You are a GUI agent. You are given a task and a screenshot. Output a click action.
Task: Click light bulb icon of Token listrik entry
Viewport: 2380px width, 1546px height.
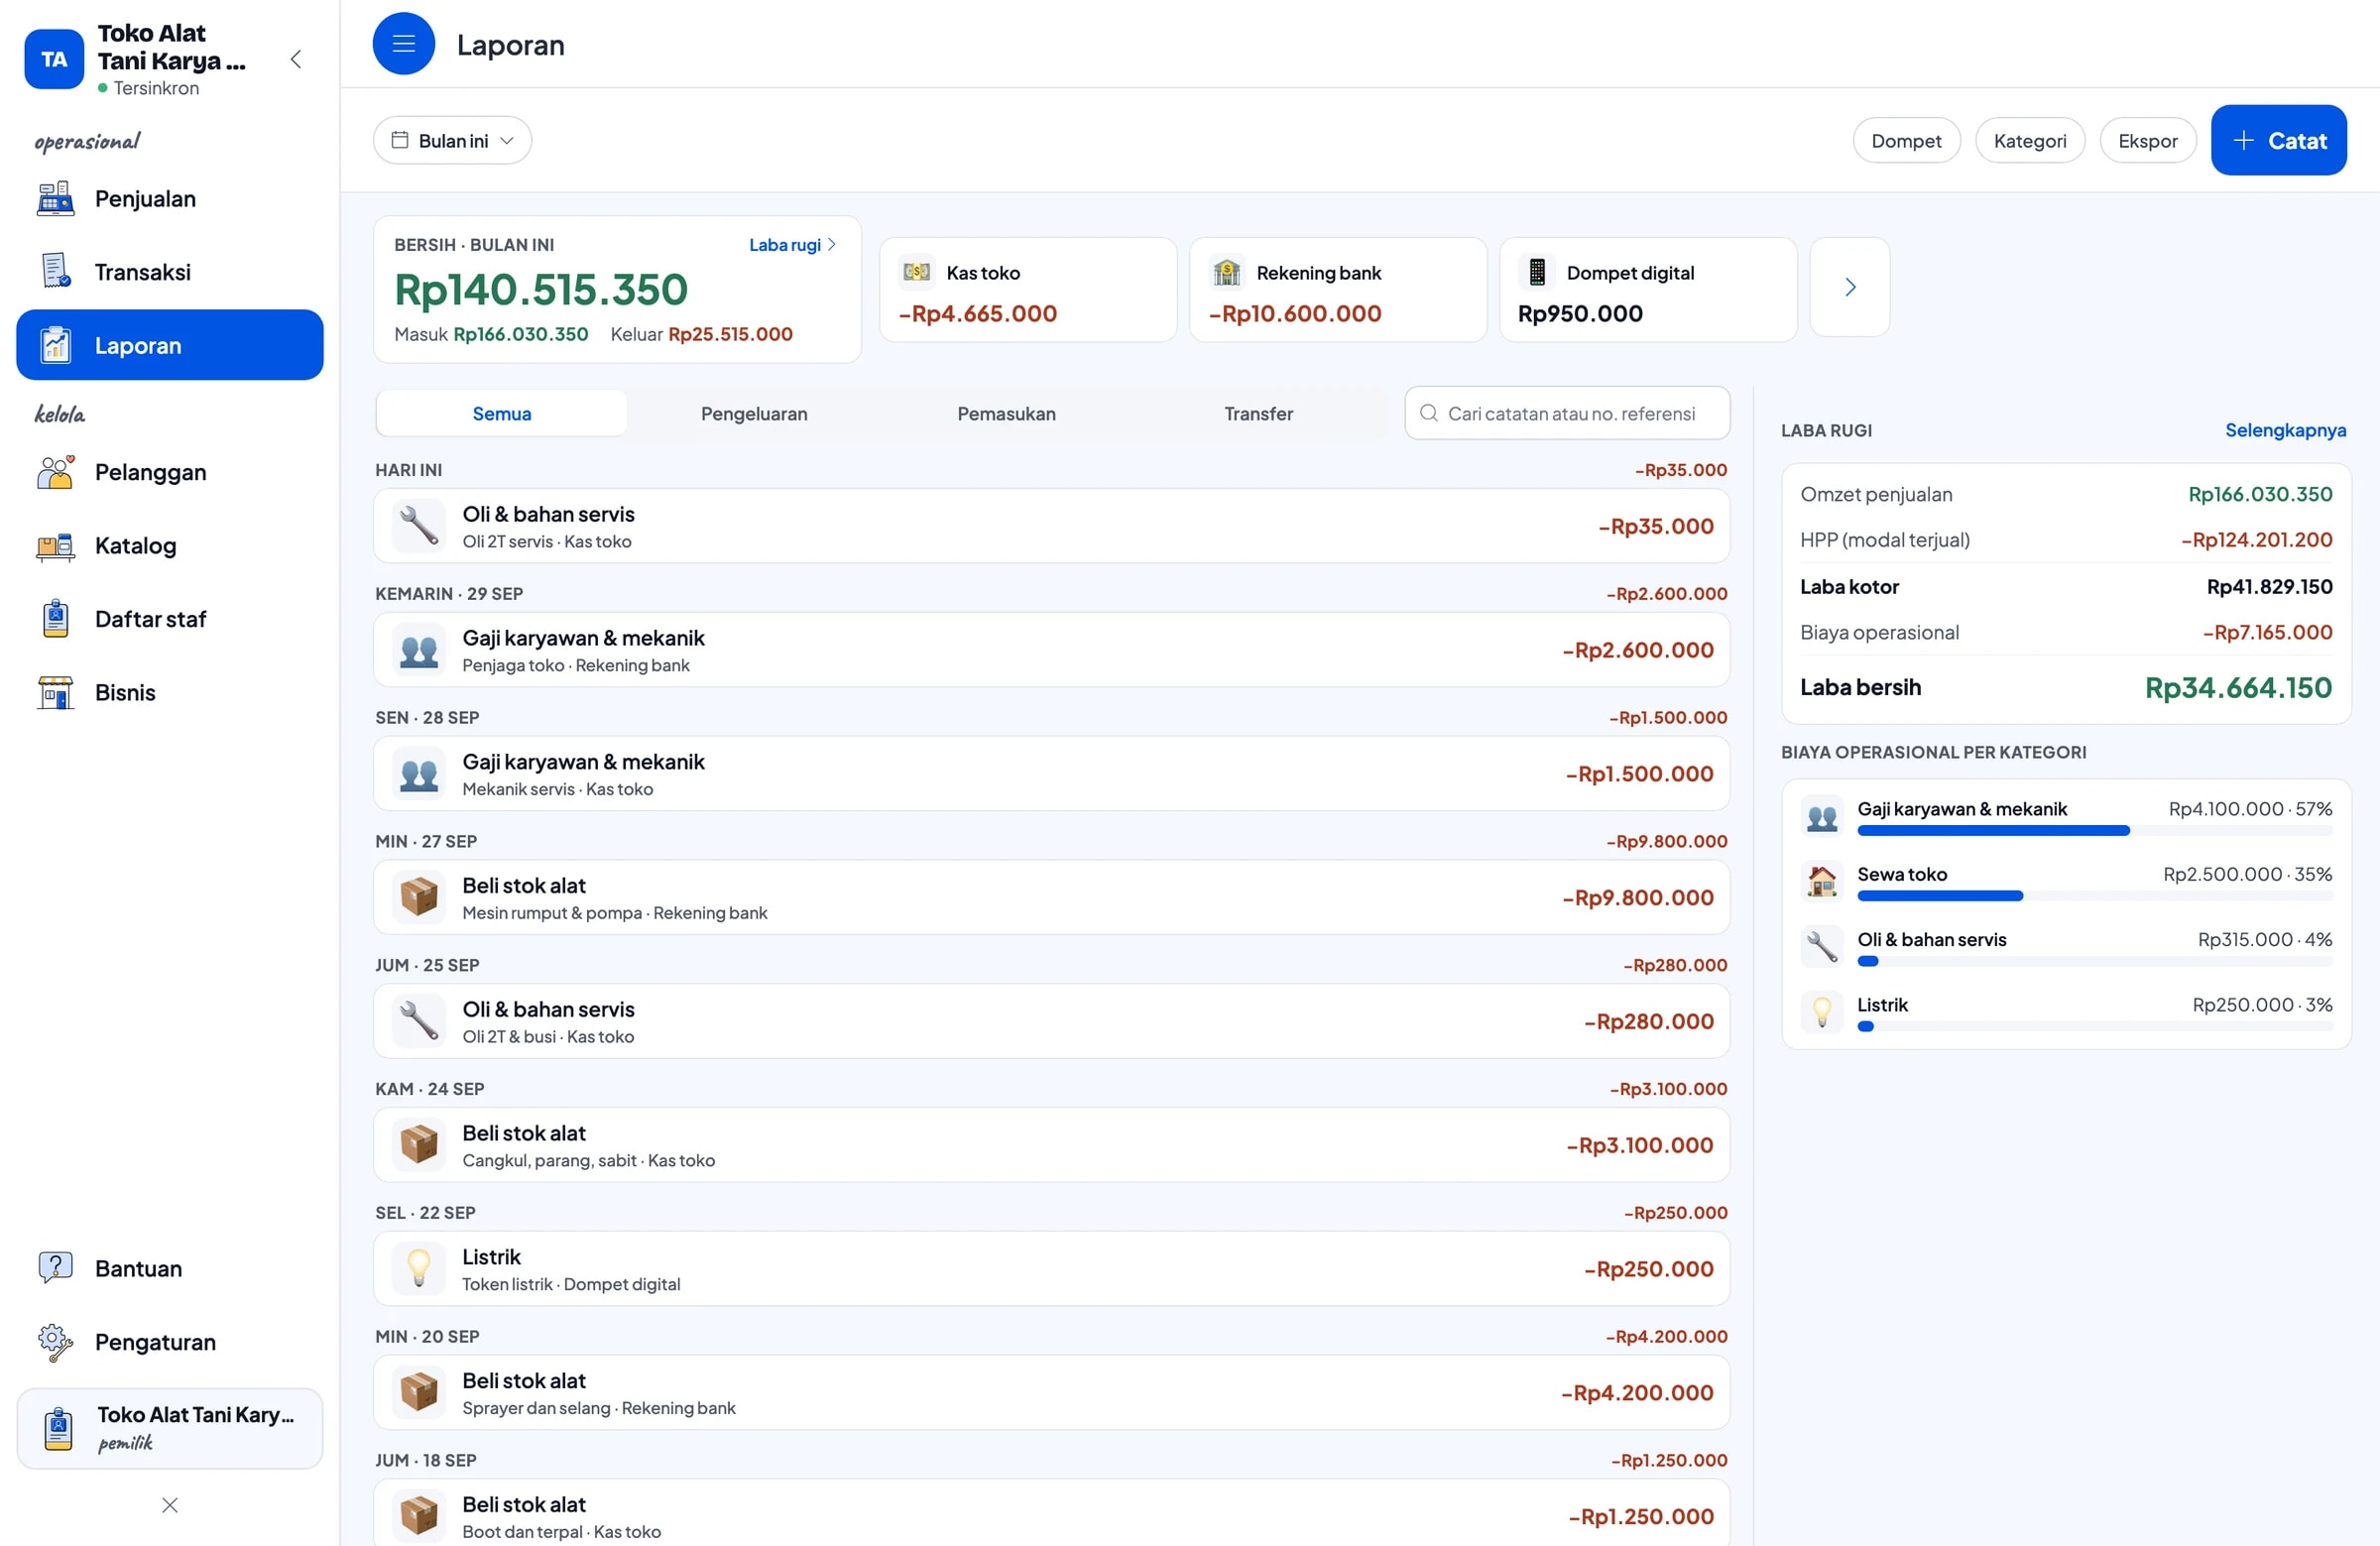pyautogui.click(x=419, y=1268)
